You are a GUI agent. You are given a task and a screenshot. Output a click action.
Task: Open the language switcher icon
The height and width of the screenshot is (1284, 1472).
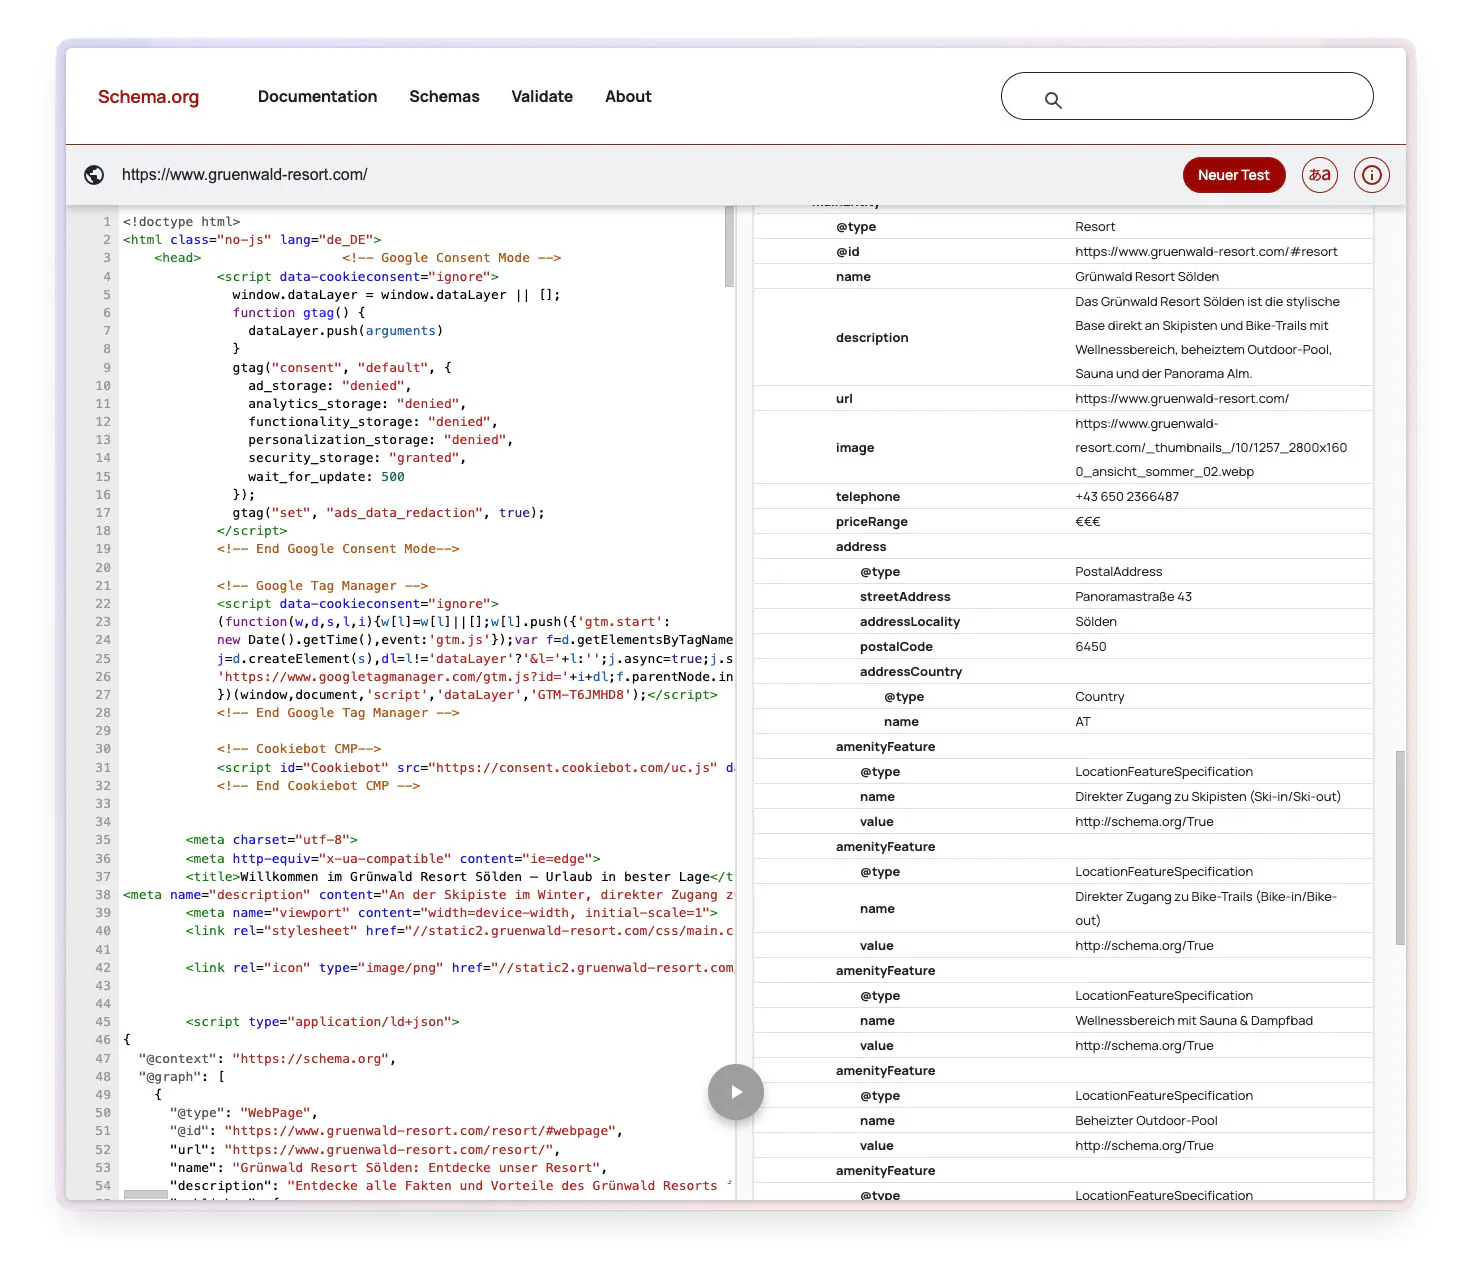pos(1320,175)
